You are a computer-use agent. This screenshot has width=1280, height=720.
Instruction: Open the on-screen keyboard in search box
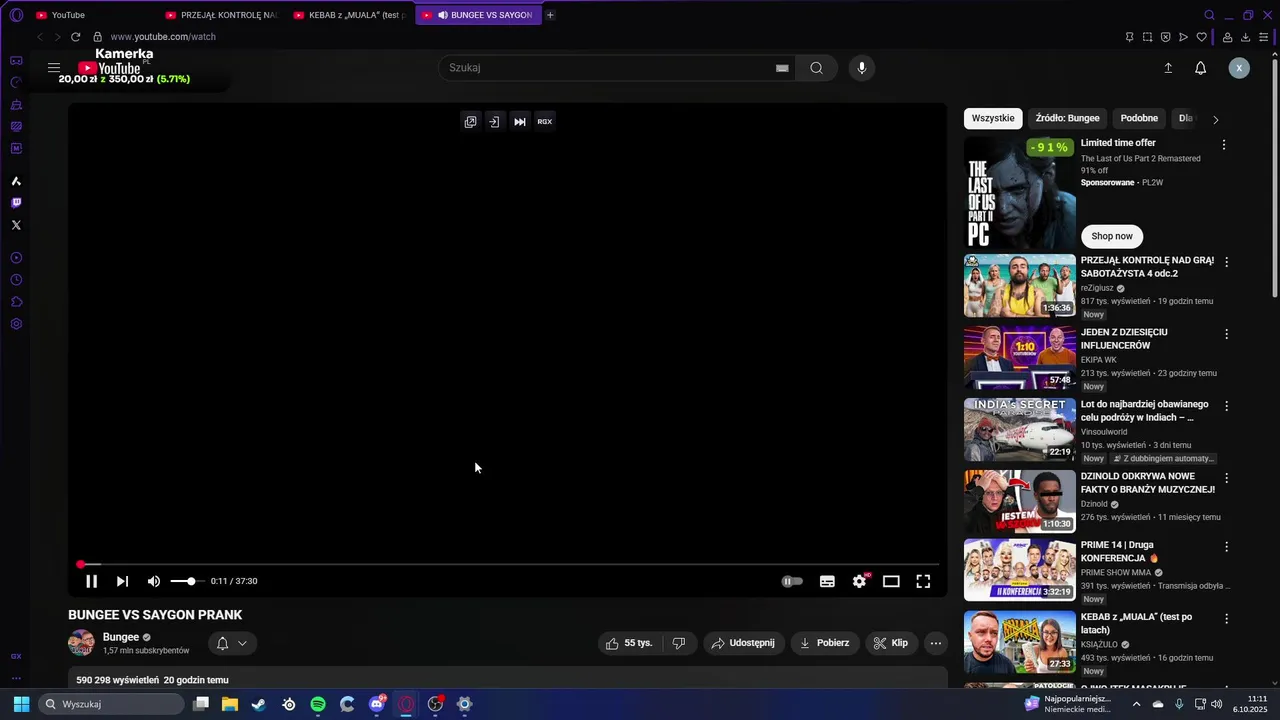pyautogui.click(x=782, y=68)
